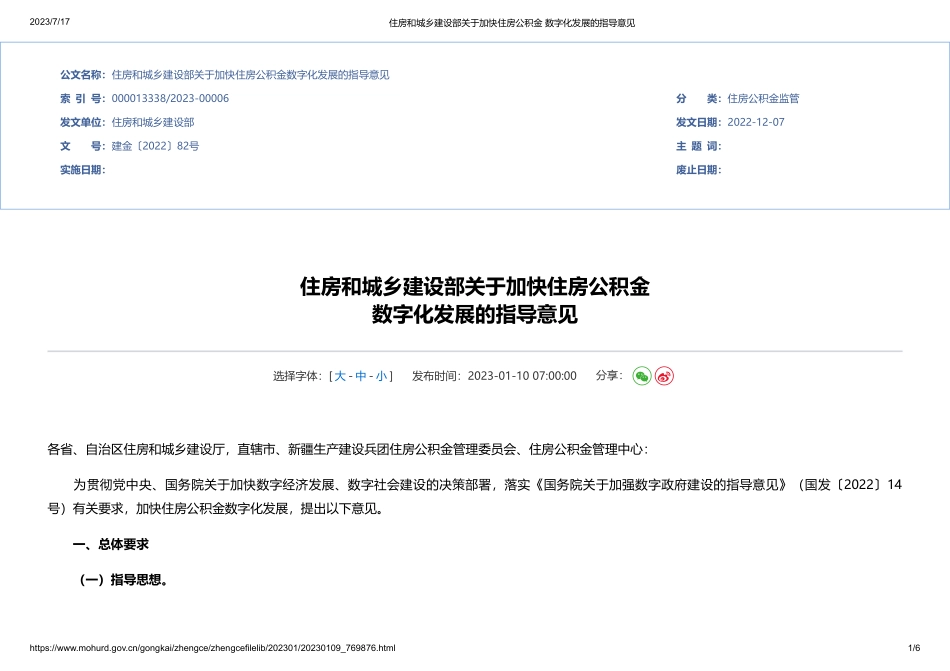Click the section heading 一、总体要求

[110, 544]
